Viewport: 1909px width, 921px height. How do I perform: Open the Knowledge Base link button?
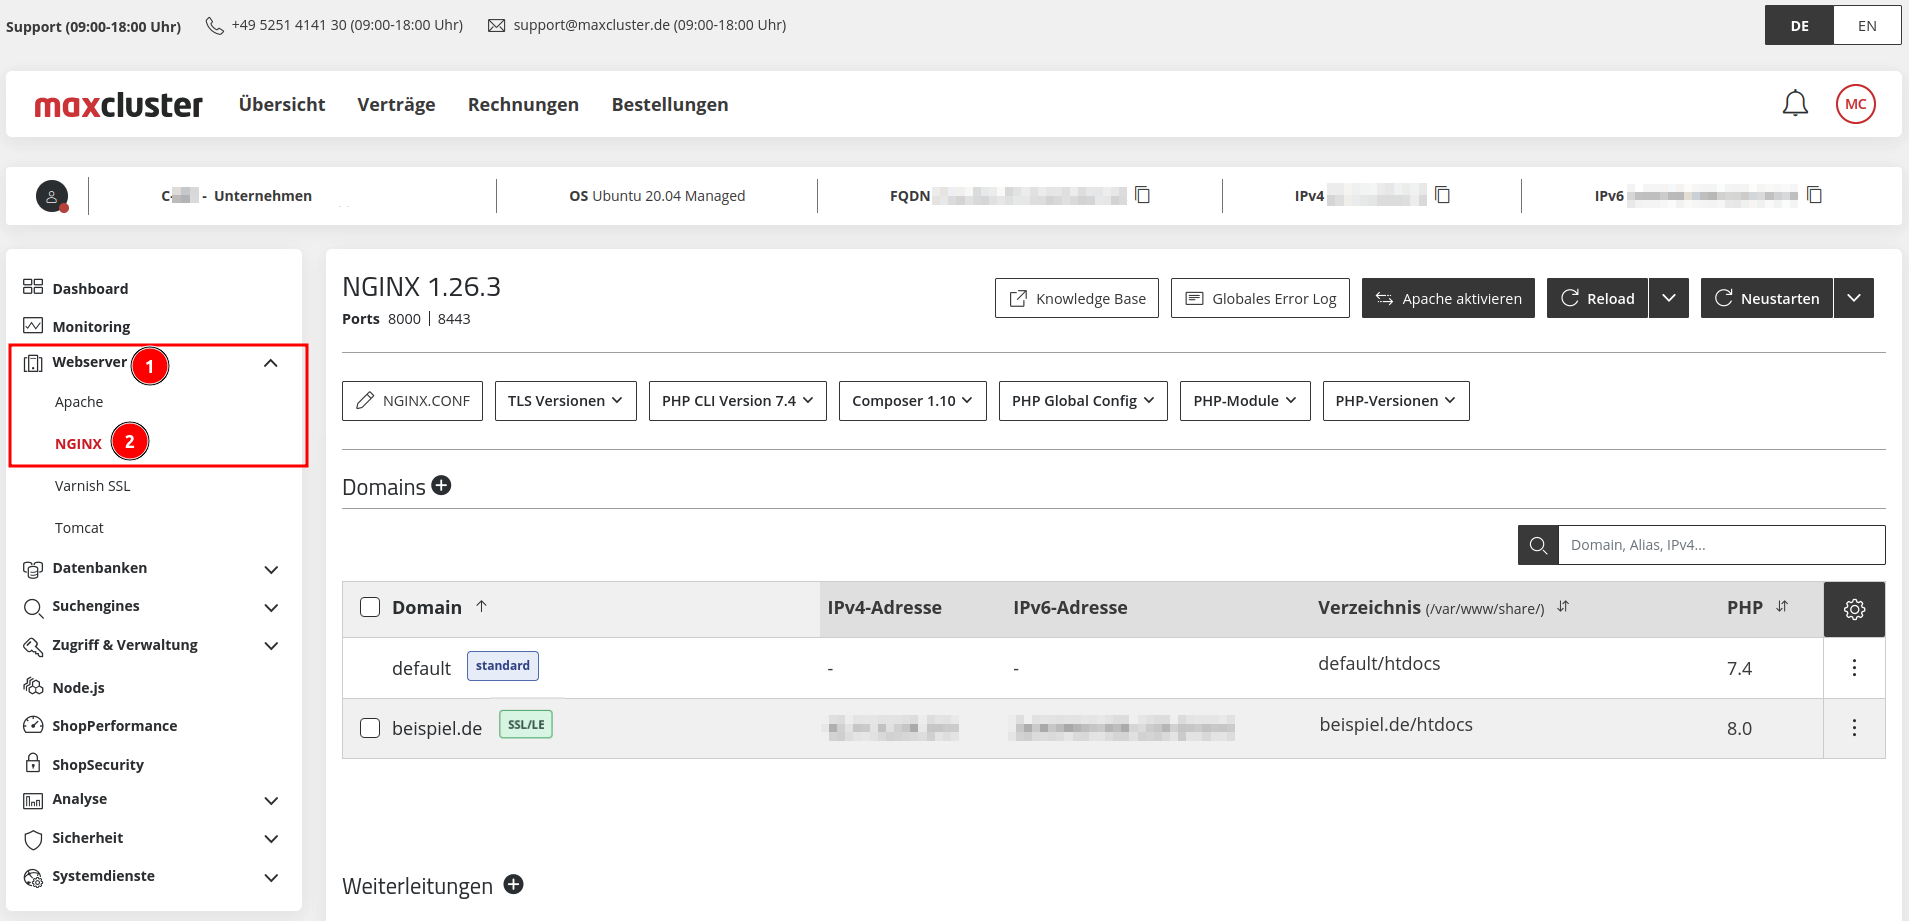point(1076,298)
